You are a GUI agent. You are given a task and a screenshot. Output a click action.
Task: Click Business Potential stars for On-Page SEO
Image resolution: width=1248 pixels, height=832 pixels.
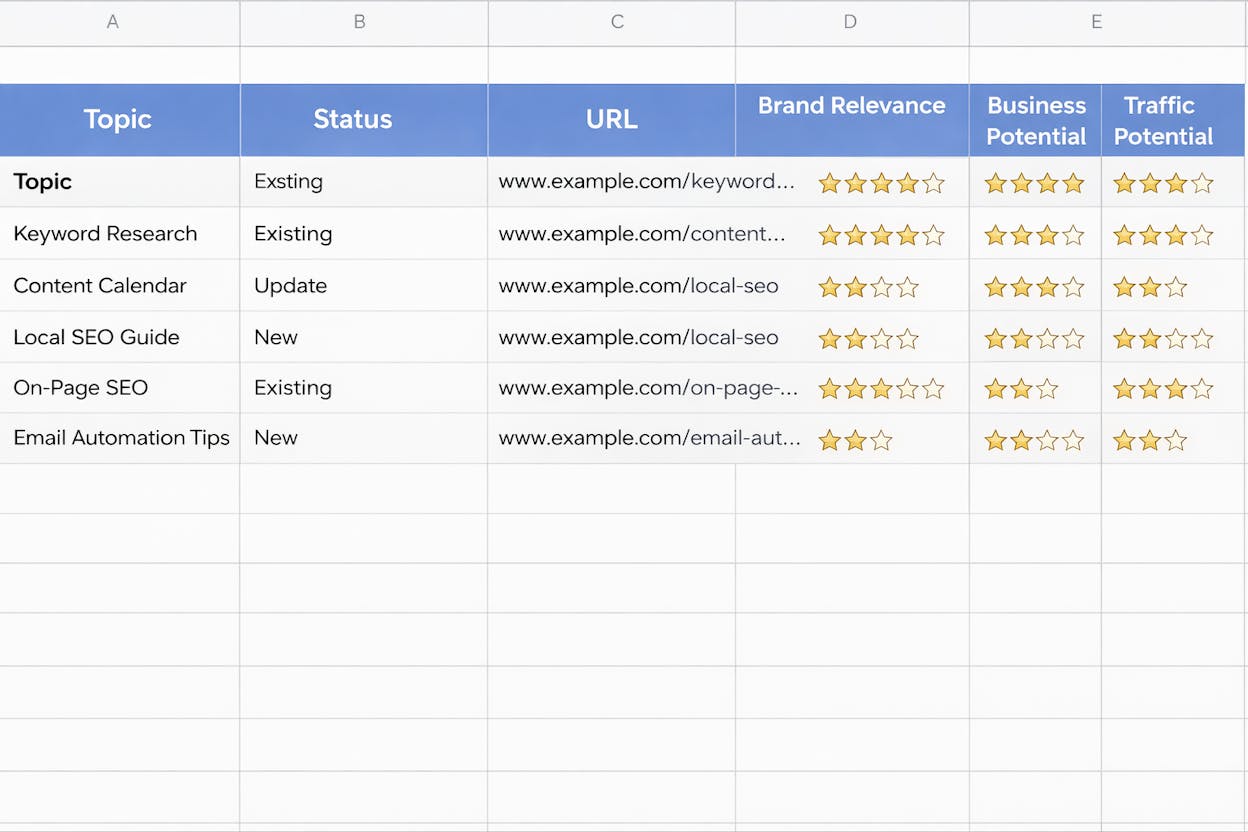[1021, 388]
